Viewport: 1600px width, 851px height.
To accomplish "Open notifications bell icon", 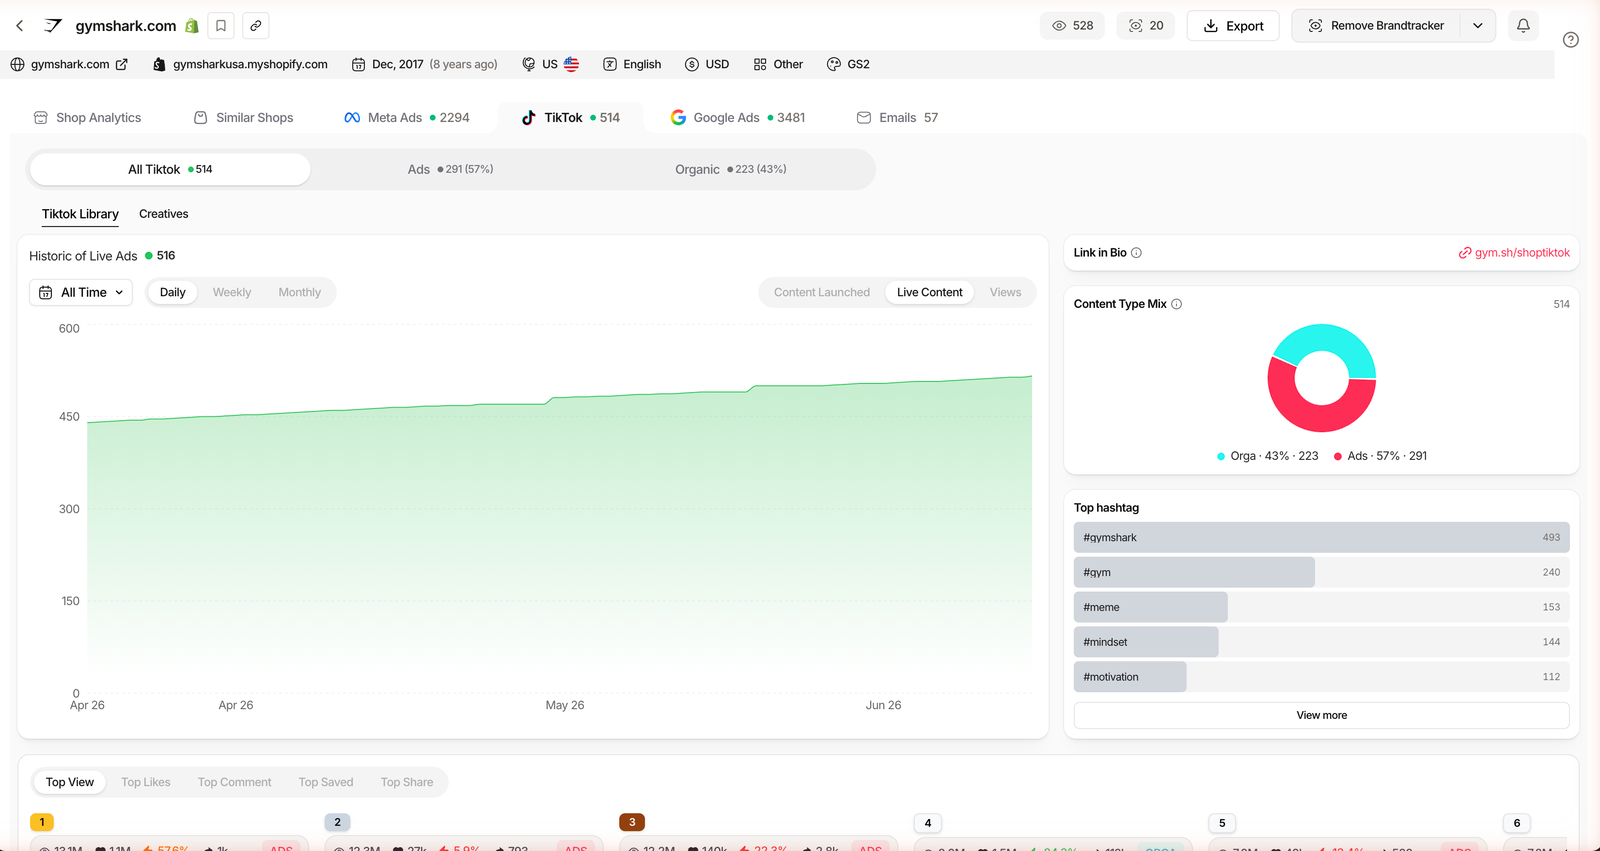I will (x=1523, y=26).
